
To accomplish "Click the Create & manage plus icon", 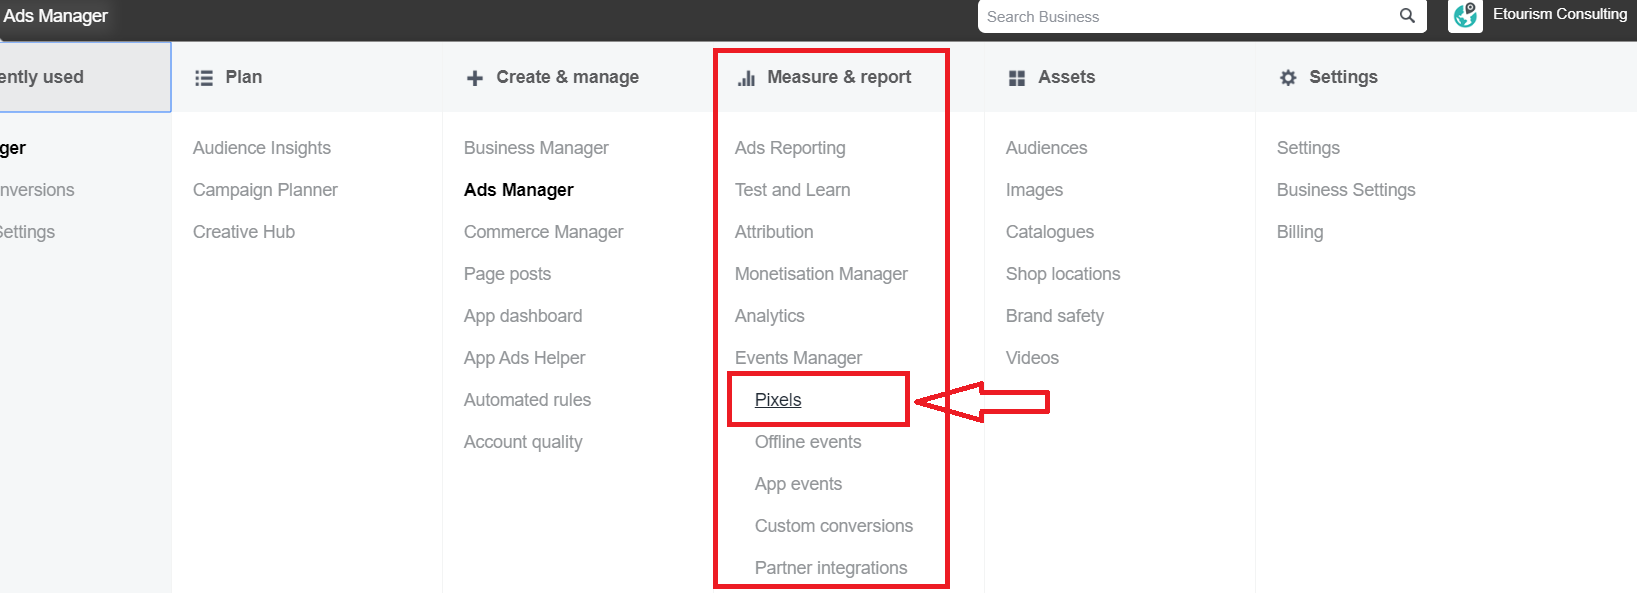I will point(475,78).
